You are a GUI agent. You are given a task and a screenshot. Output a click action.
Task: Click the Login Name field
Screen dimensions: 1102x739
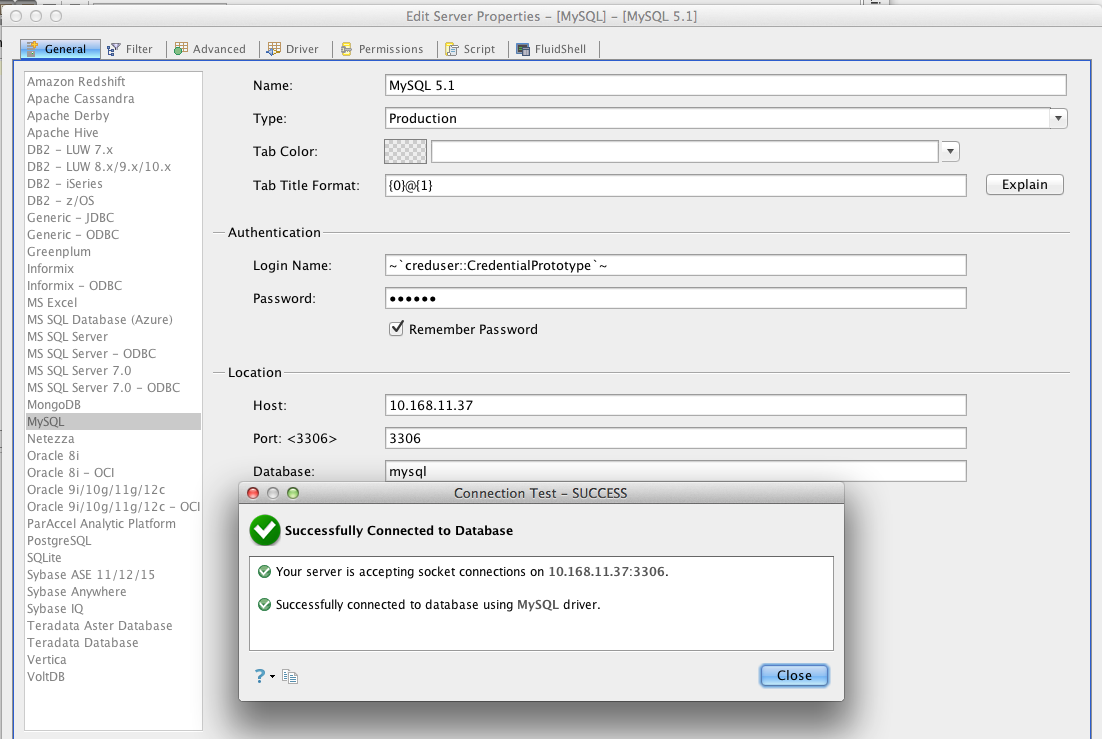(675, 265)
